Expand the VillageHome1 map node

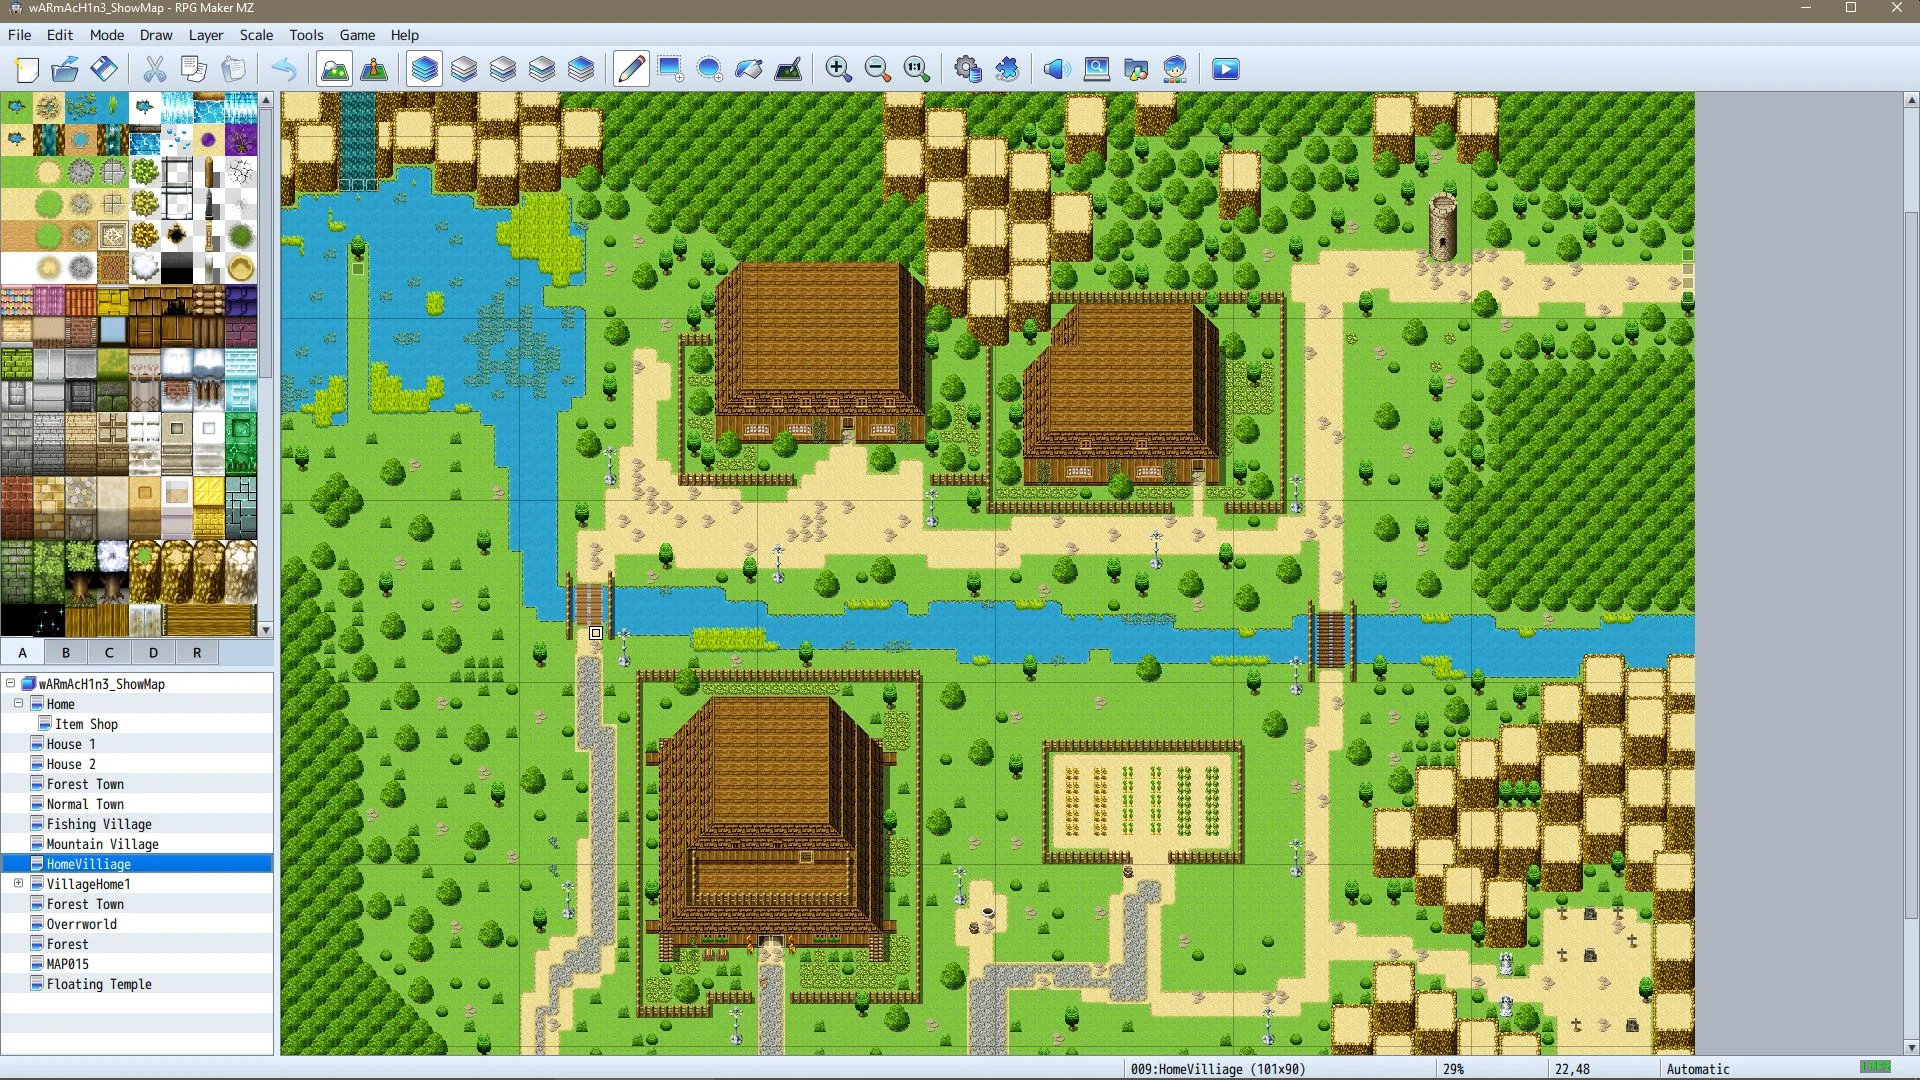(18, 883)
